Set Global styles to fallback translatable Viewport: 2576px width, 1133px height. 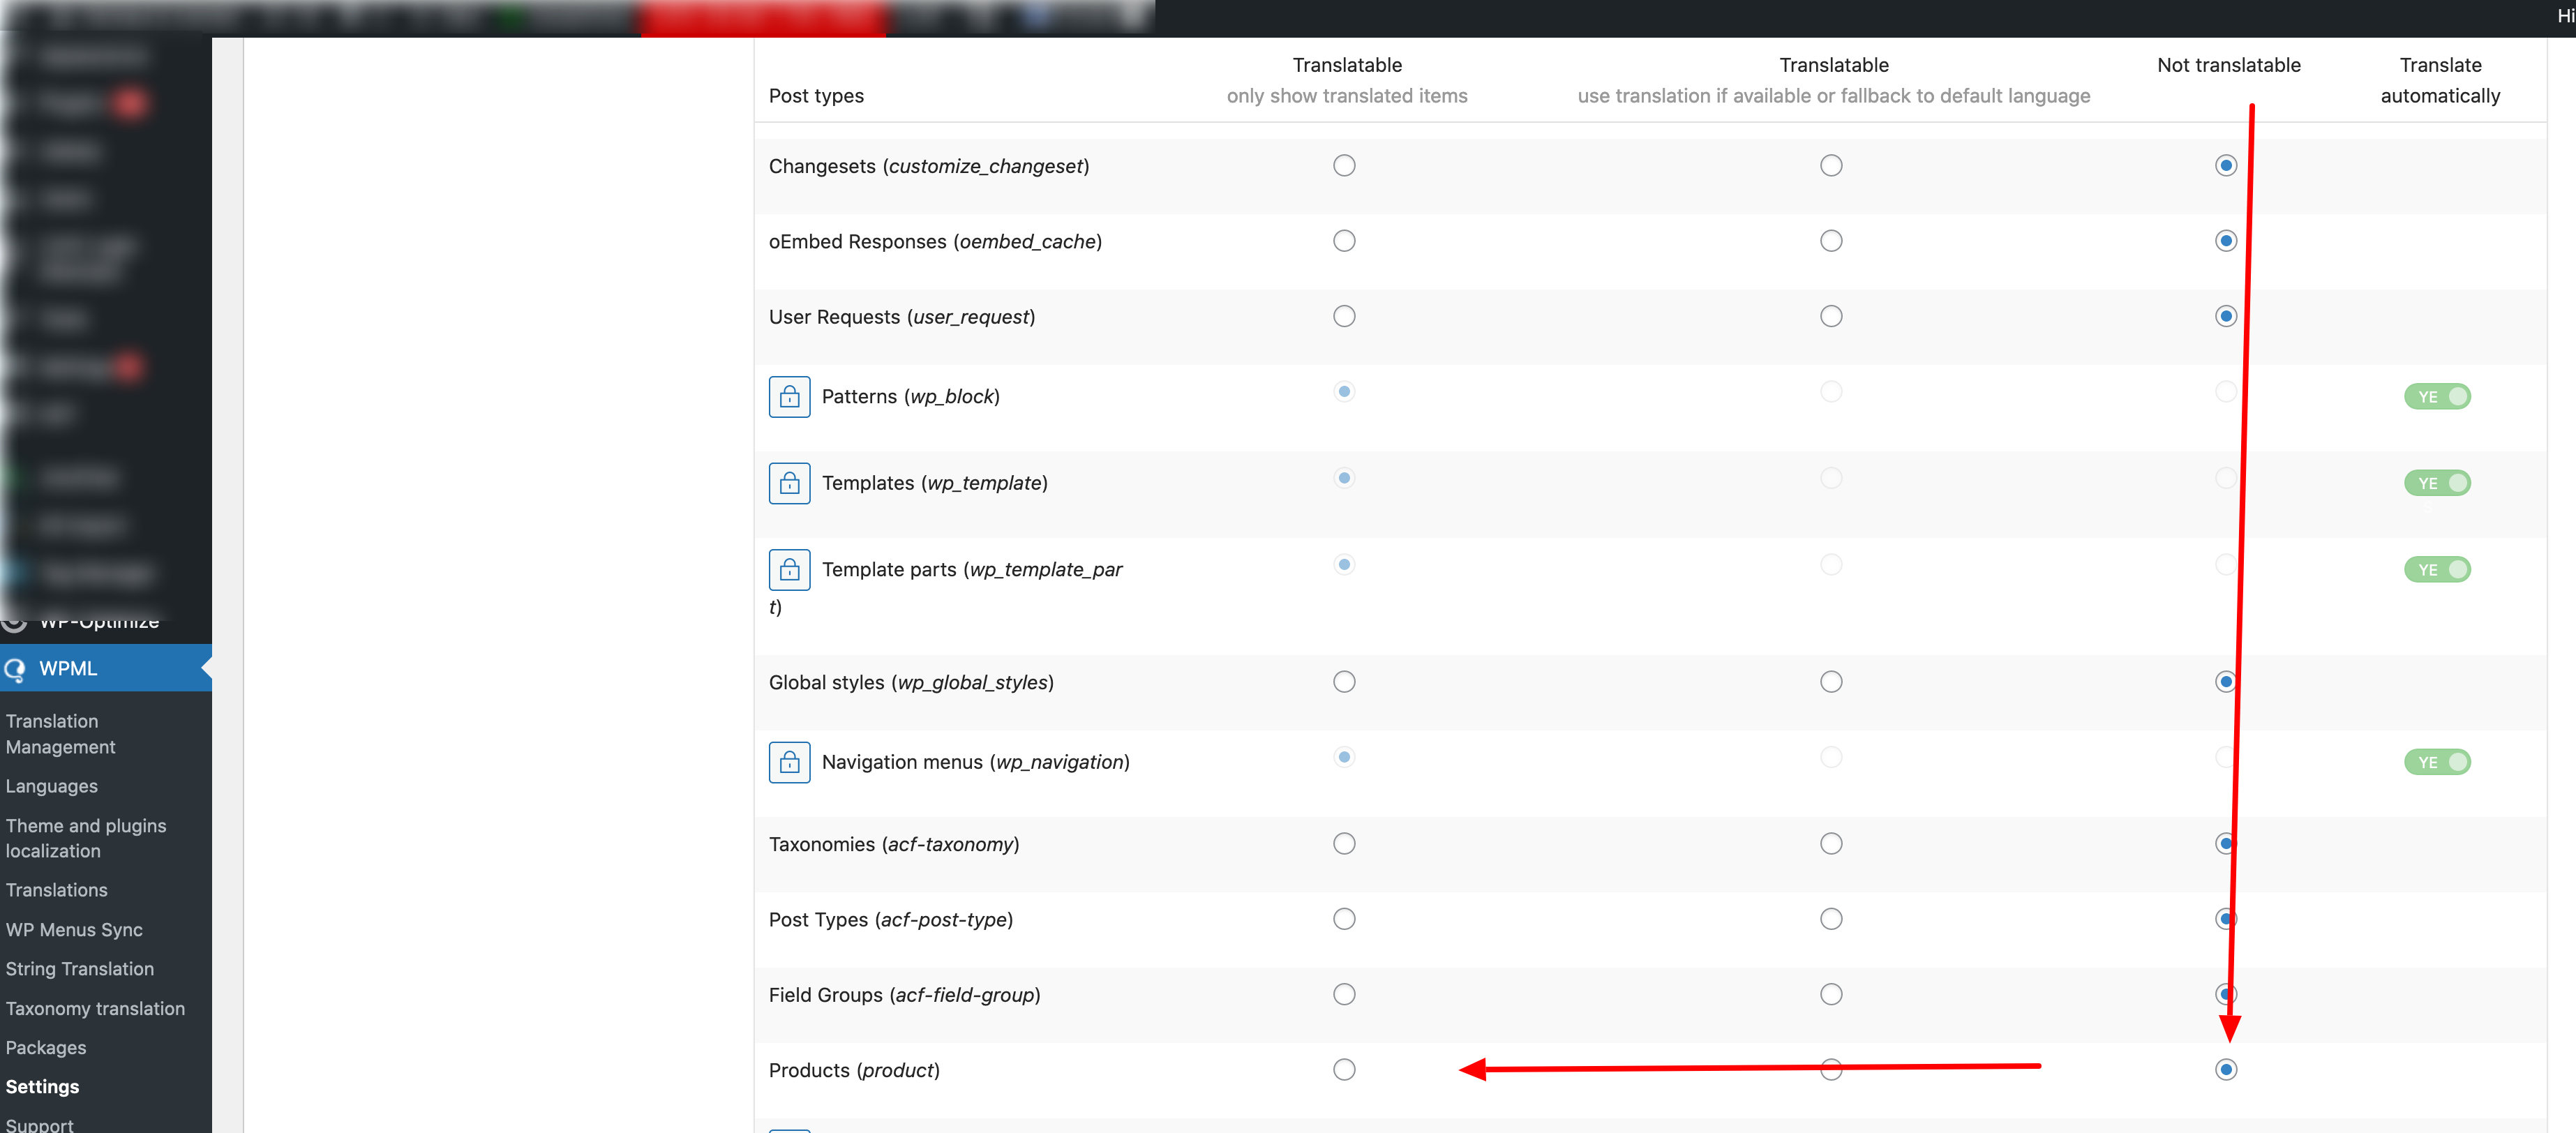[x=1831, y=682]
